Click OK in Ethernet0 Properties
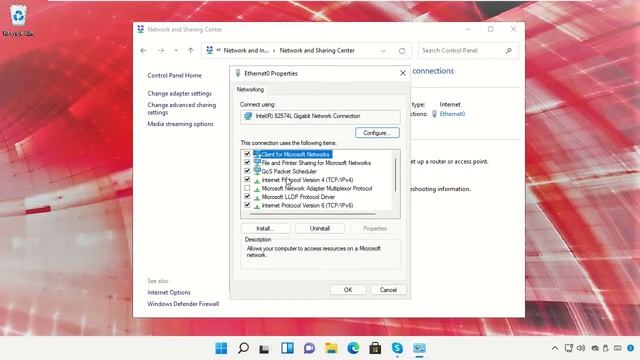The image size is (640, 360). coord(348,290)
